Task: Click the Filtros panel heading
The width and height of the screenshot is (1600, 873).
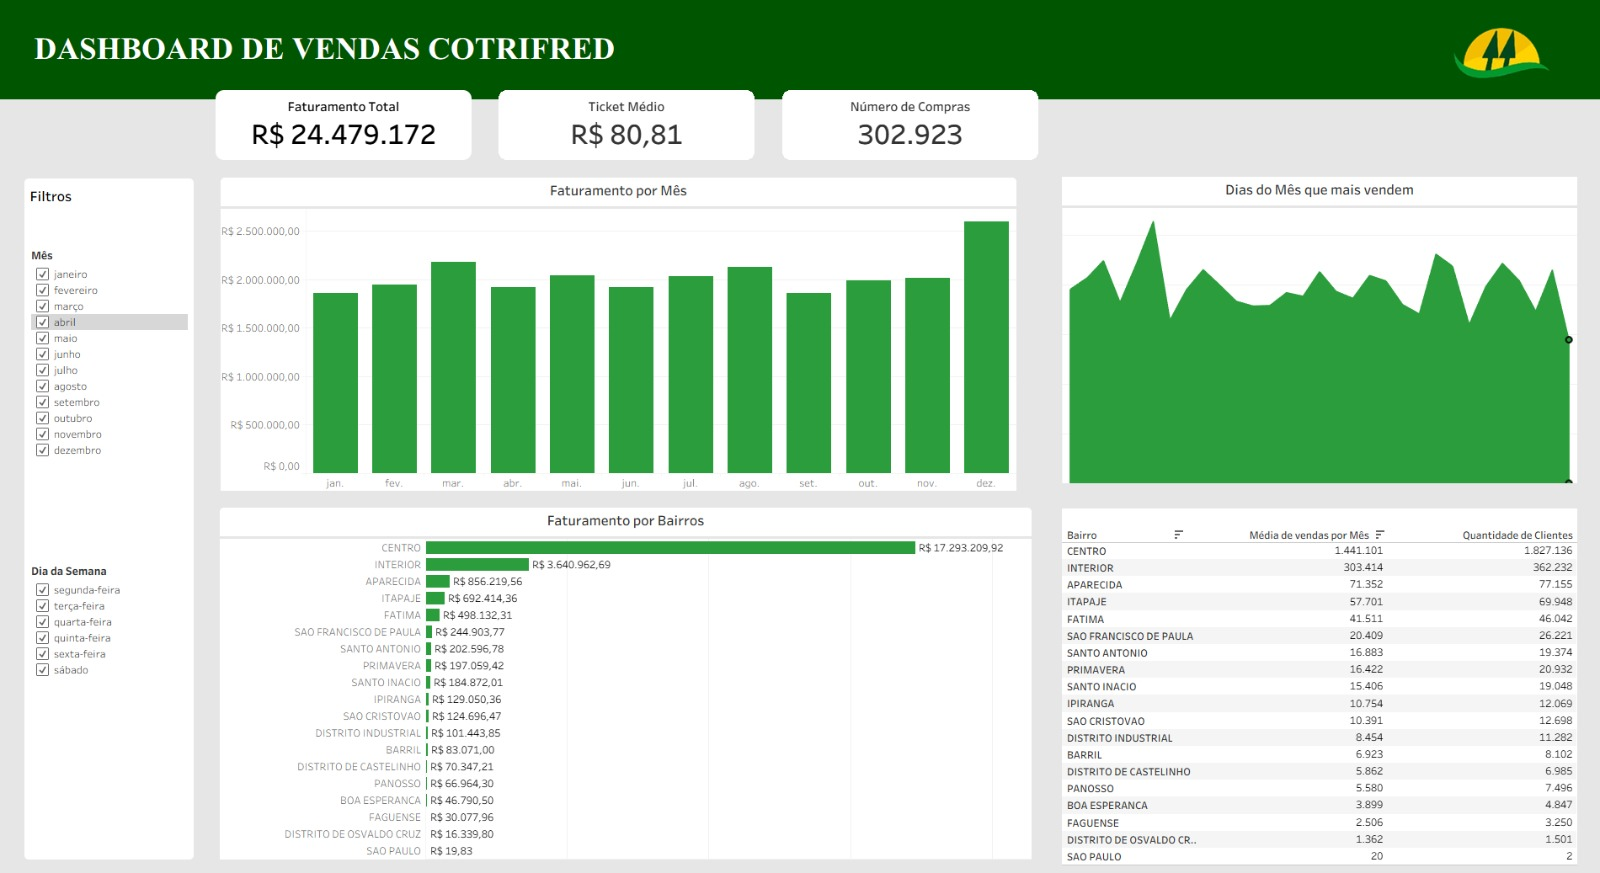Action: tap(51, 197)
